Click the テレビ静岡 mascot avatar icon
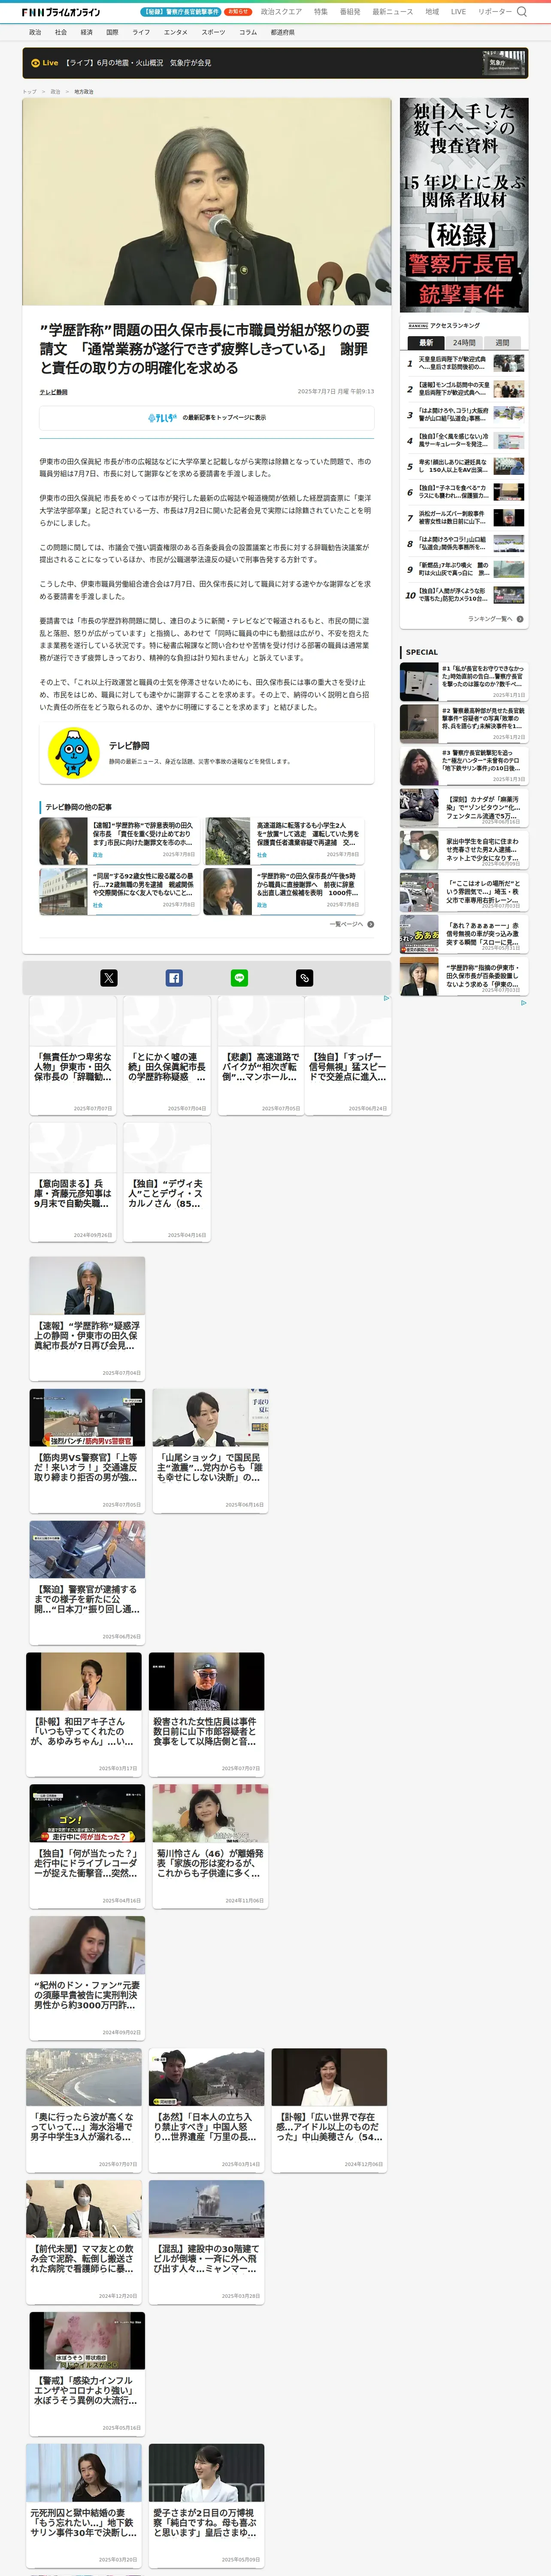551x2576 pixels. click(x=74, y=754)
